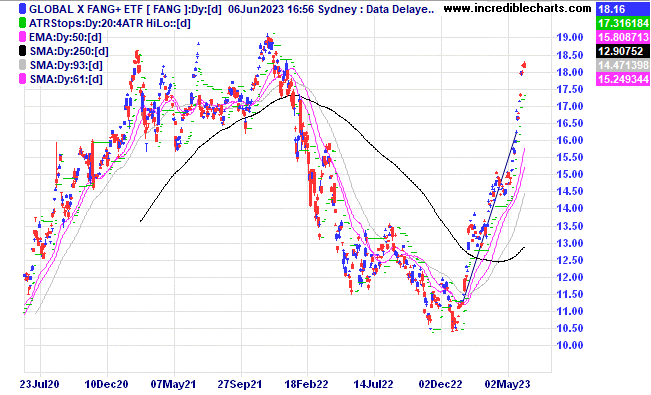This screenshot has height=395, width=651.
Task: Click the 23Jul20 date axis label
Action: (39, 384)
